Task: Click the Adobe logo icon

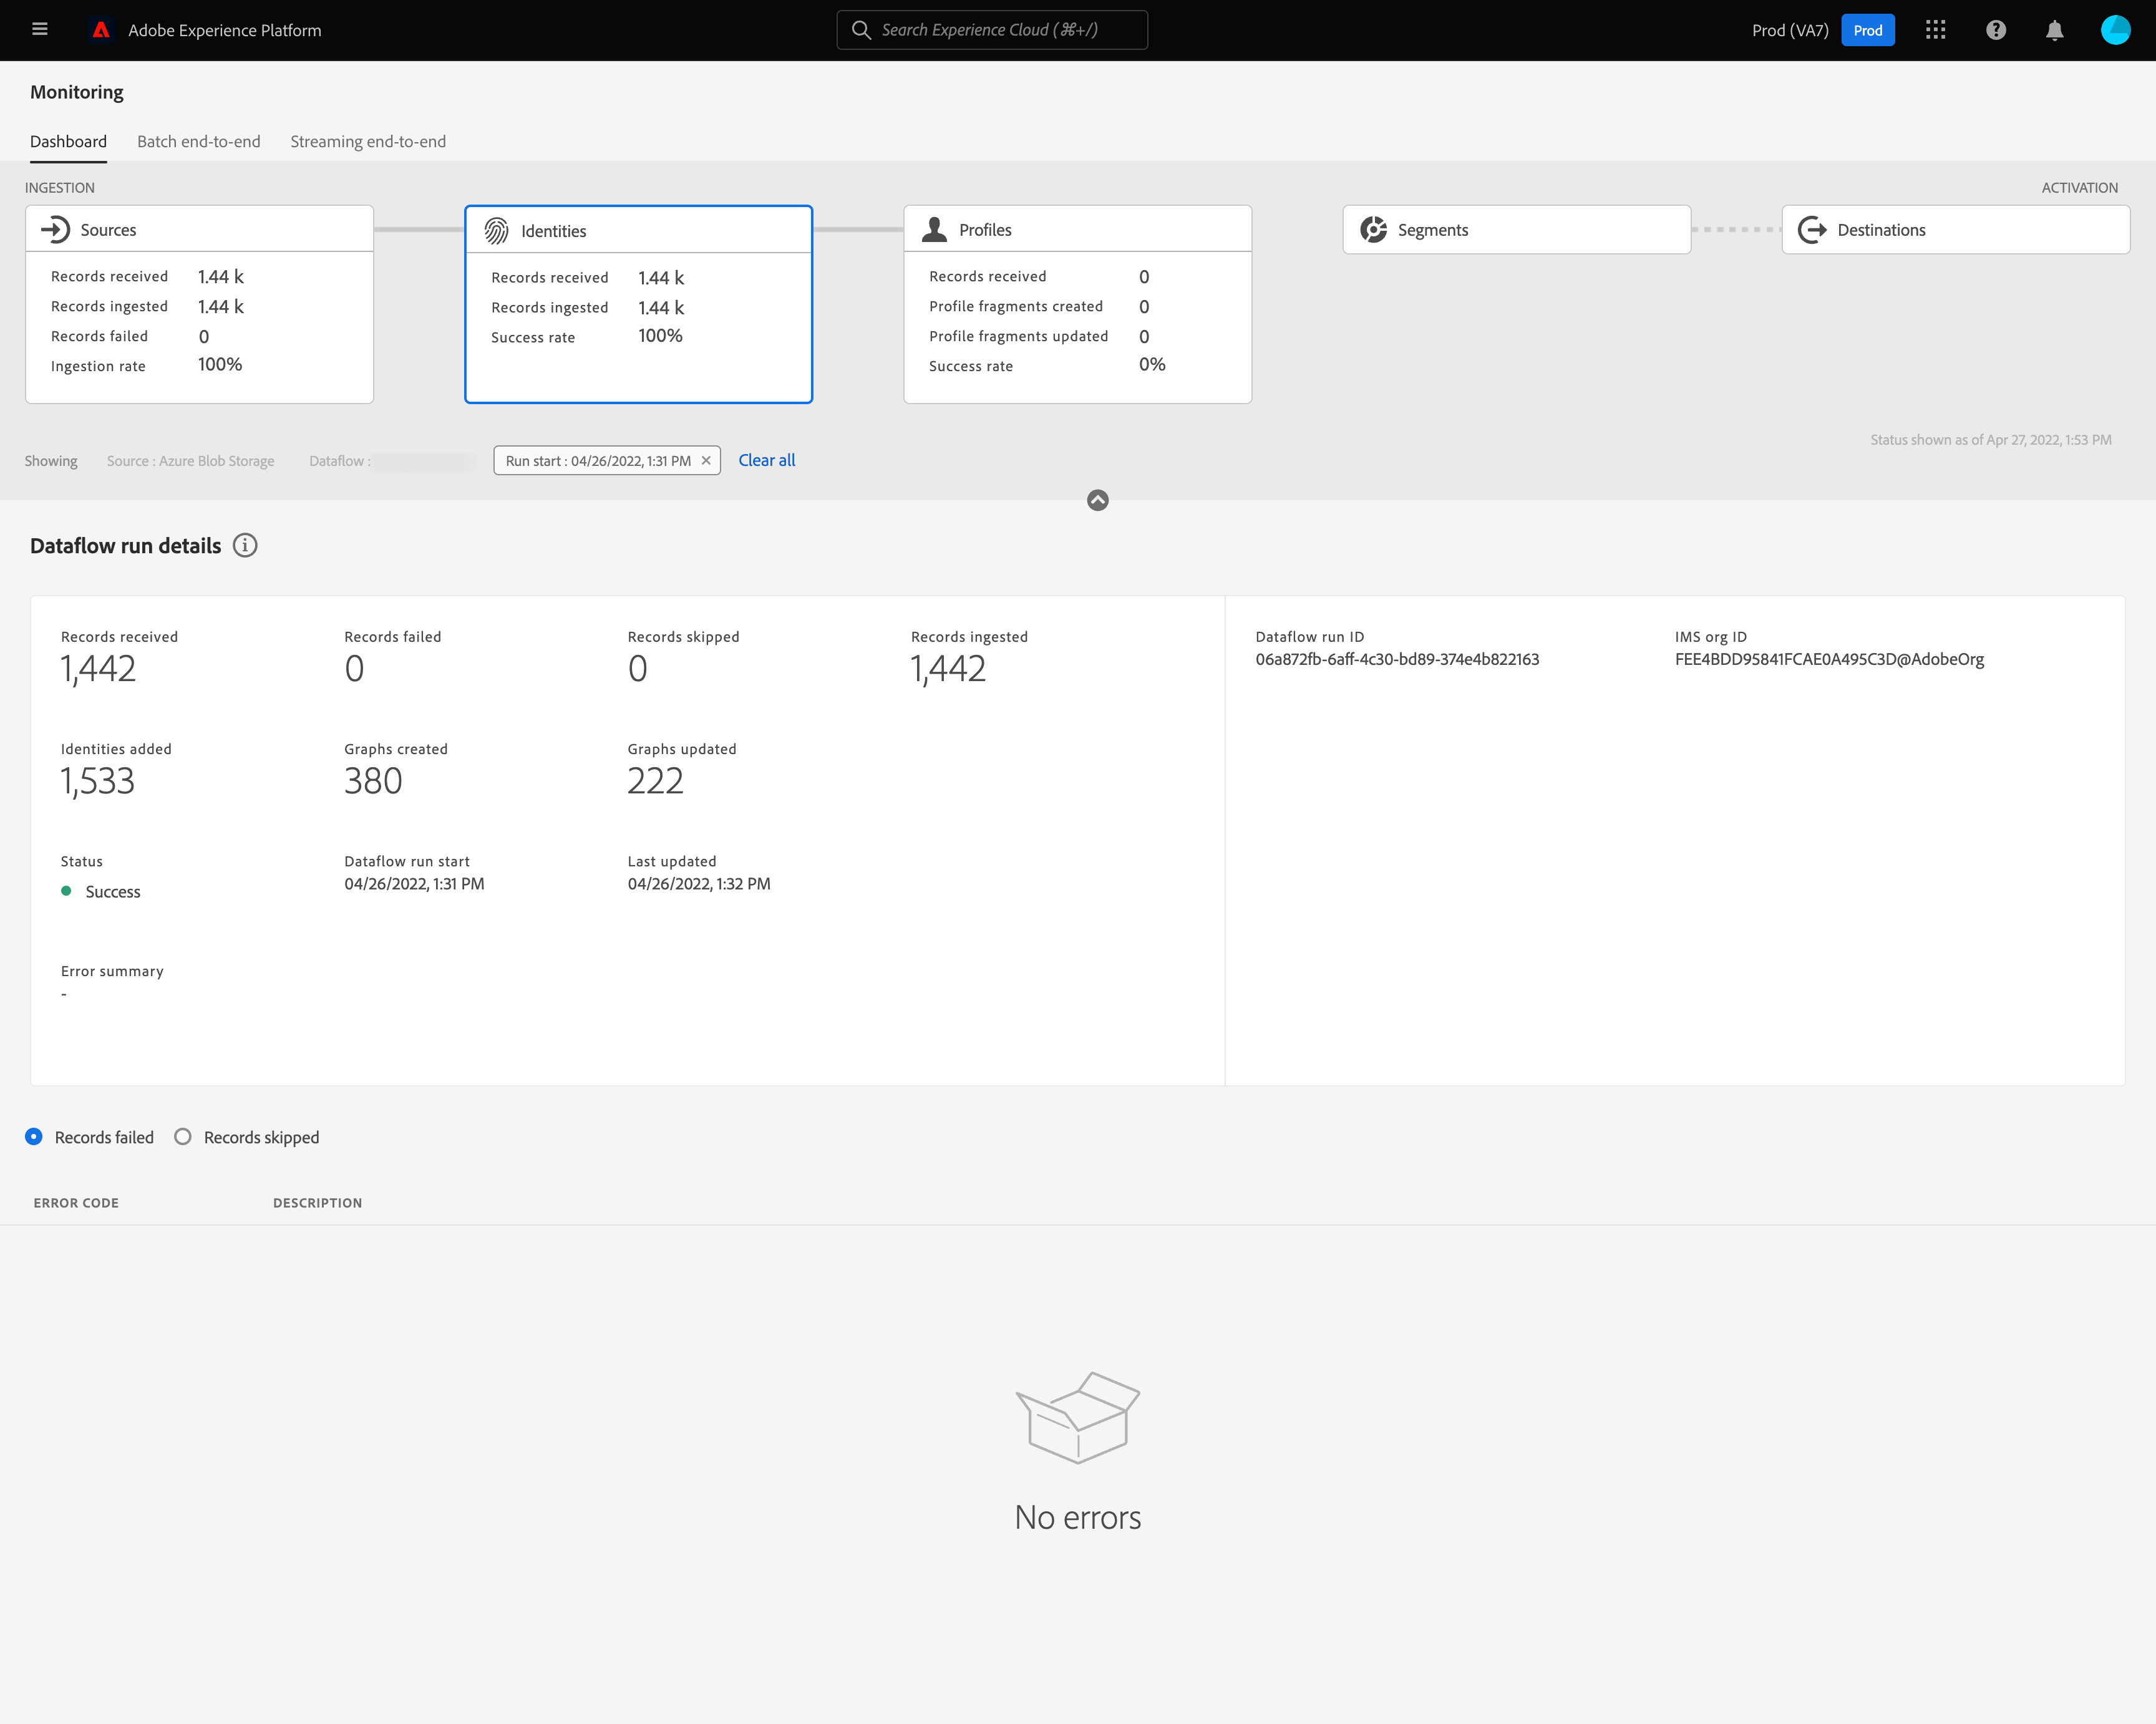Action: pyautogui.click(x=101, y=30)
